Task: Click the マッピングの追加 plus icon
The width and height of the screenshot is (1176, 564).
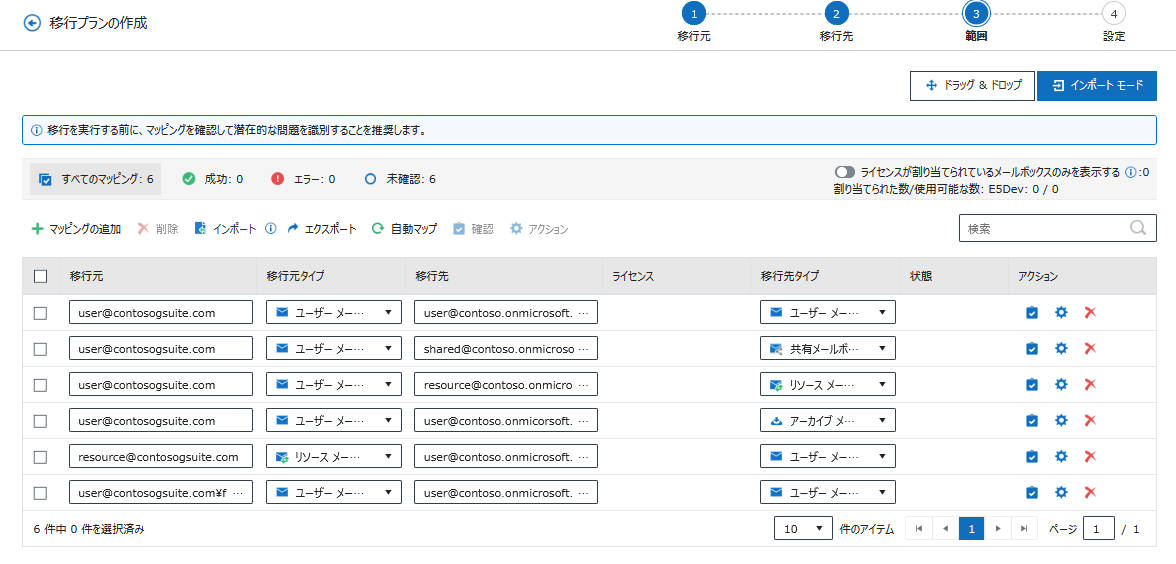Action: (38, 229)
